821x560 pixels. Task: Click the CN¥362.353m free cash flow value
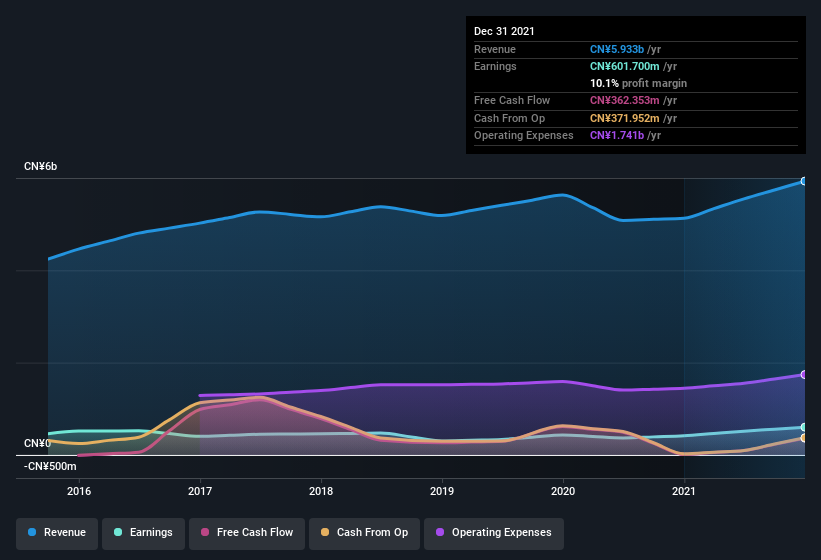pyautogui.click(x=625, y=100)
